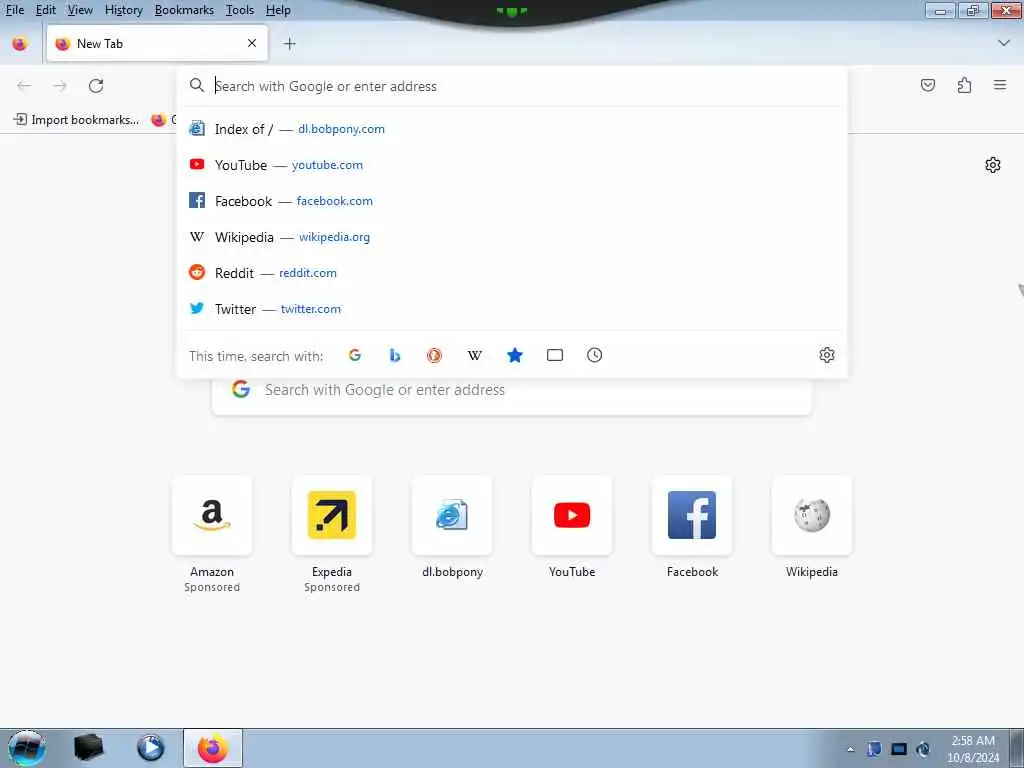
Task: Search in open Tabs icon
Action: tap(554, 355)
